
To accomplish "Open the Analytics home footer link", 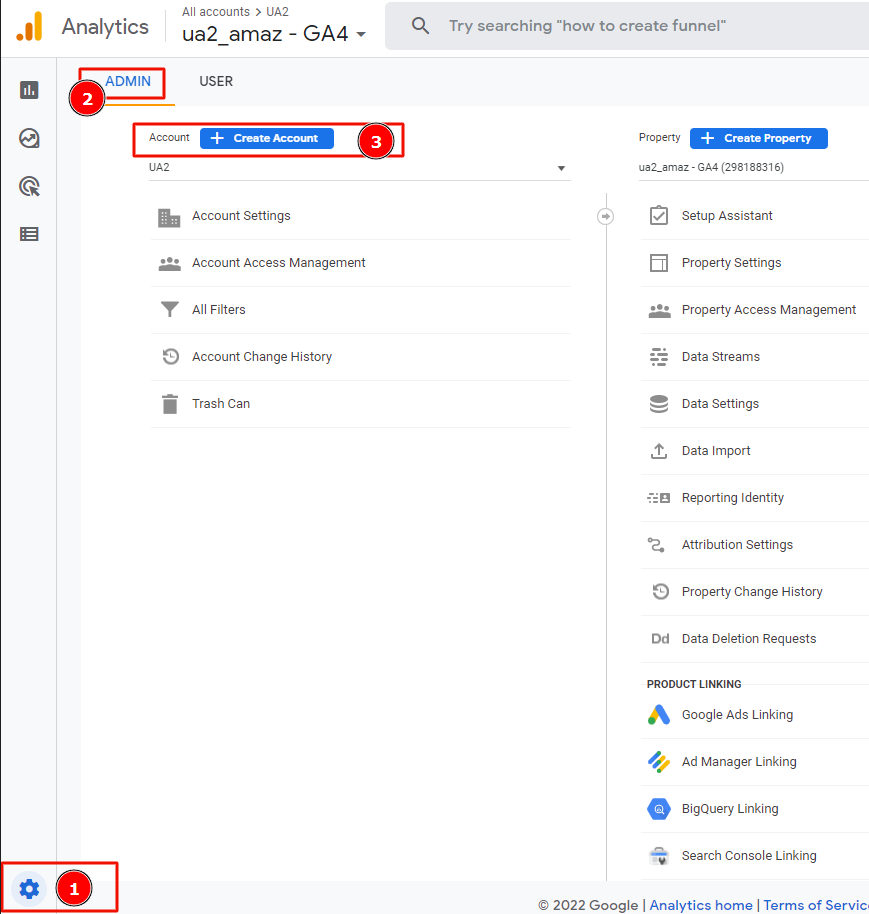I will tap(701, 905).
